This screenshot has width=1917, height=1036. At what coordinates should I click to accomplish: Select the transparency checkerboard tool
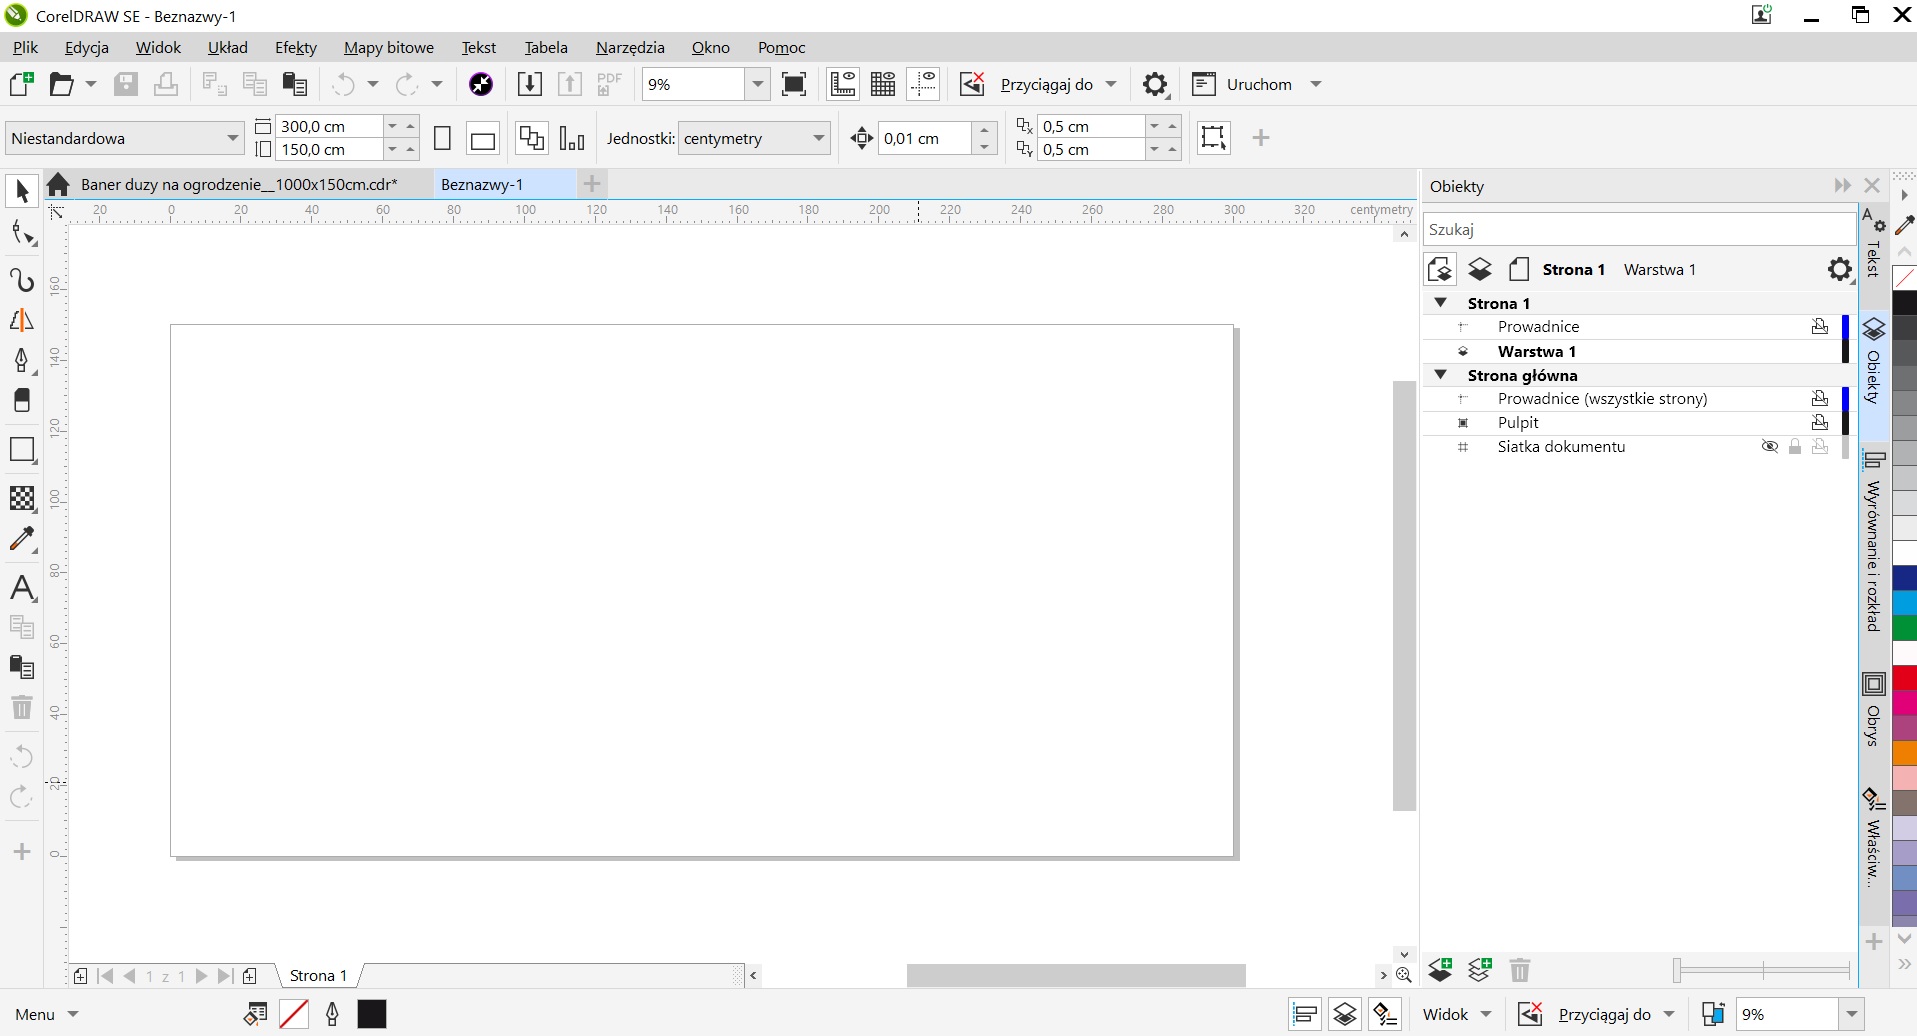[22, 498]
